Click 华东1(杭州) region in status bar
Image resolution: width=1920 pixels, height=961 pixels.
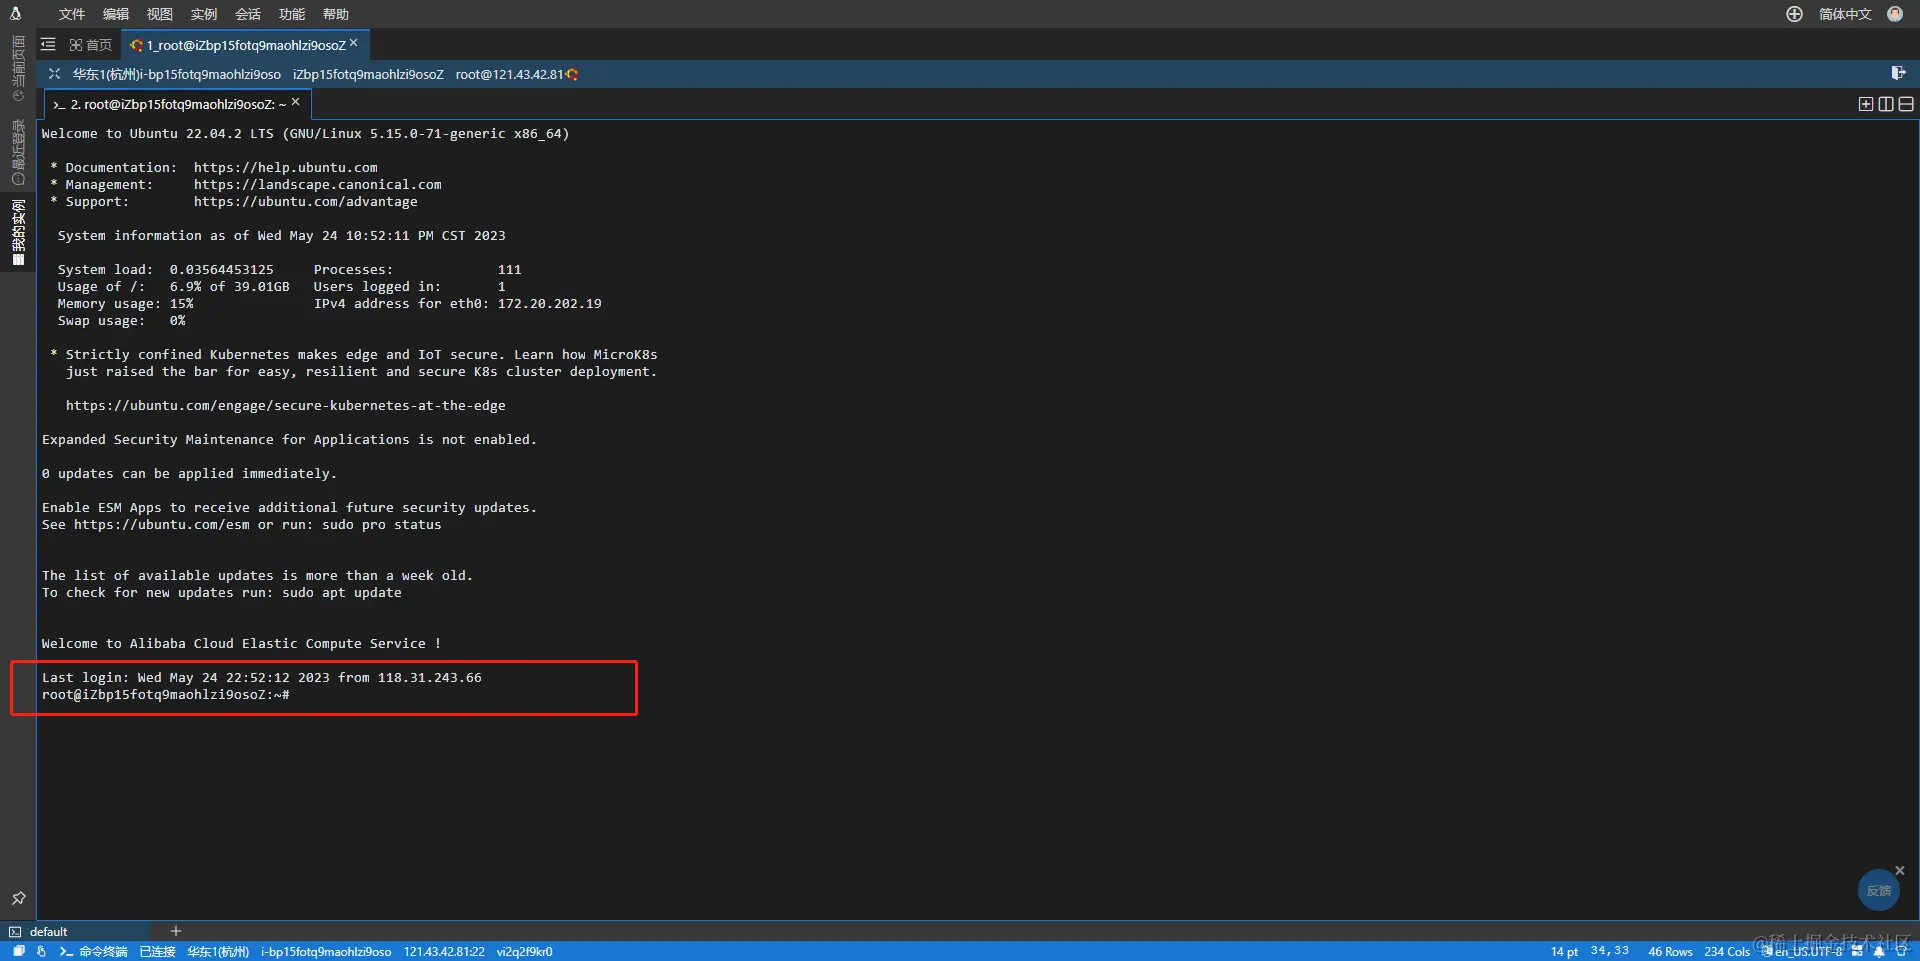click(218, 952)
